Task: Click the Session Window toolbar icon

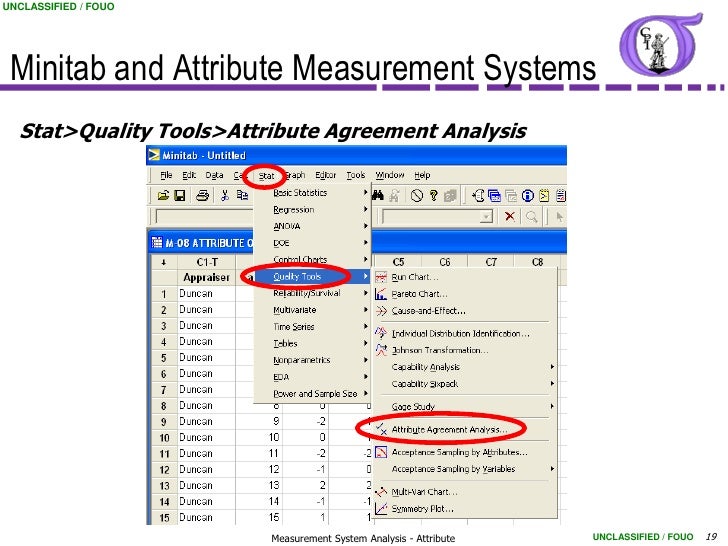Action: click(x=478, y=196)
